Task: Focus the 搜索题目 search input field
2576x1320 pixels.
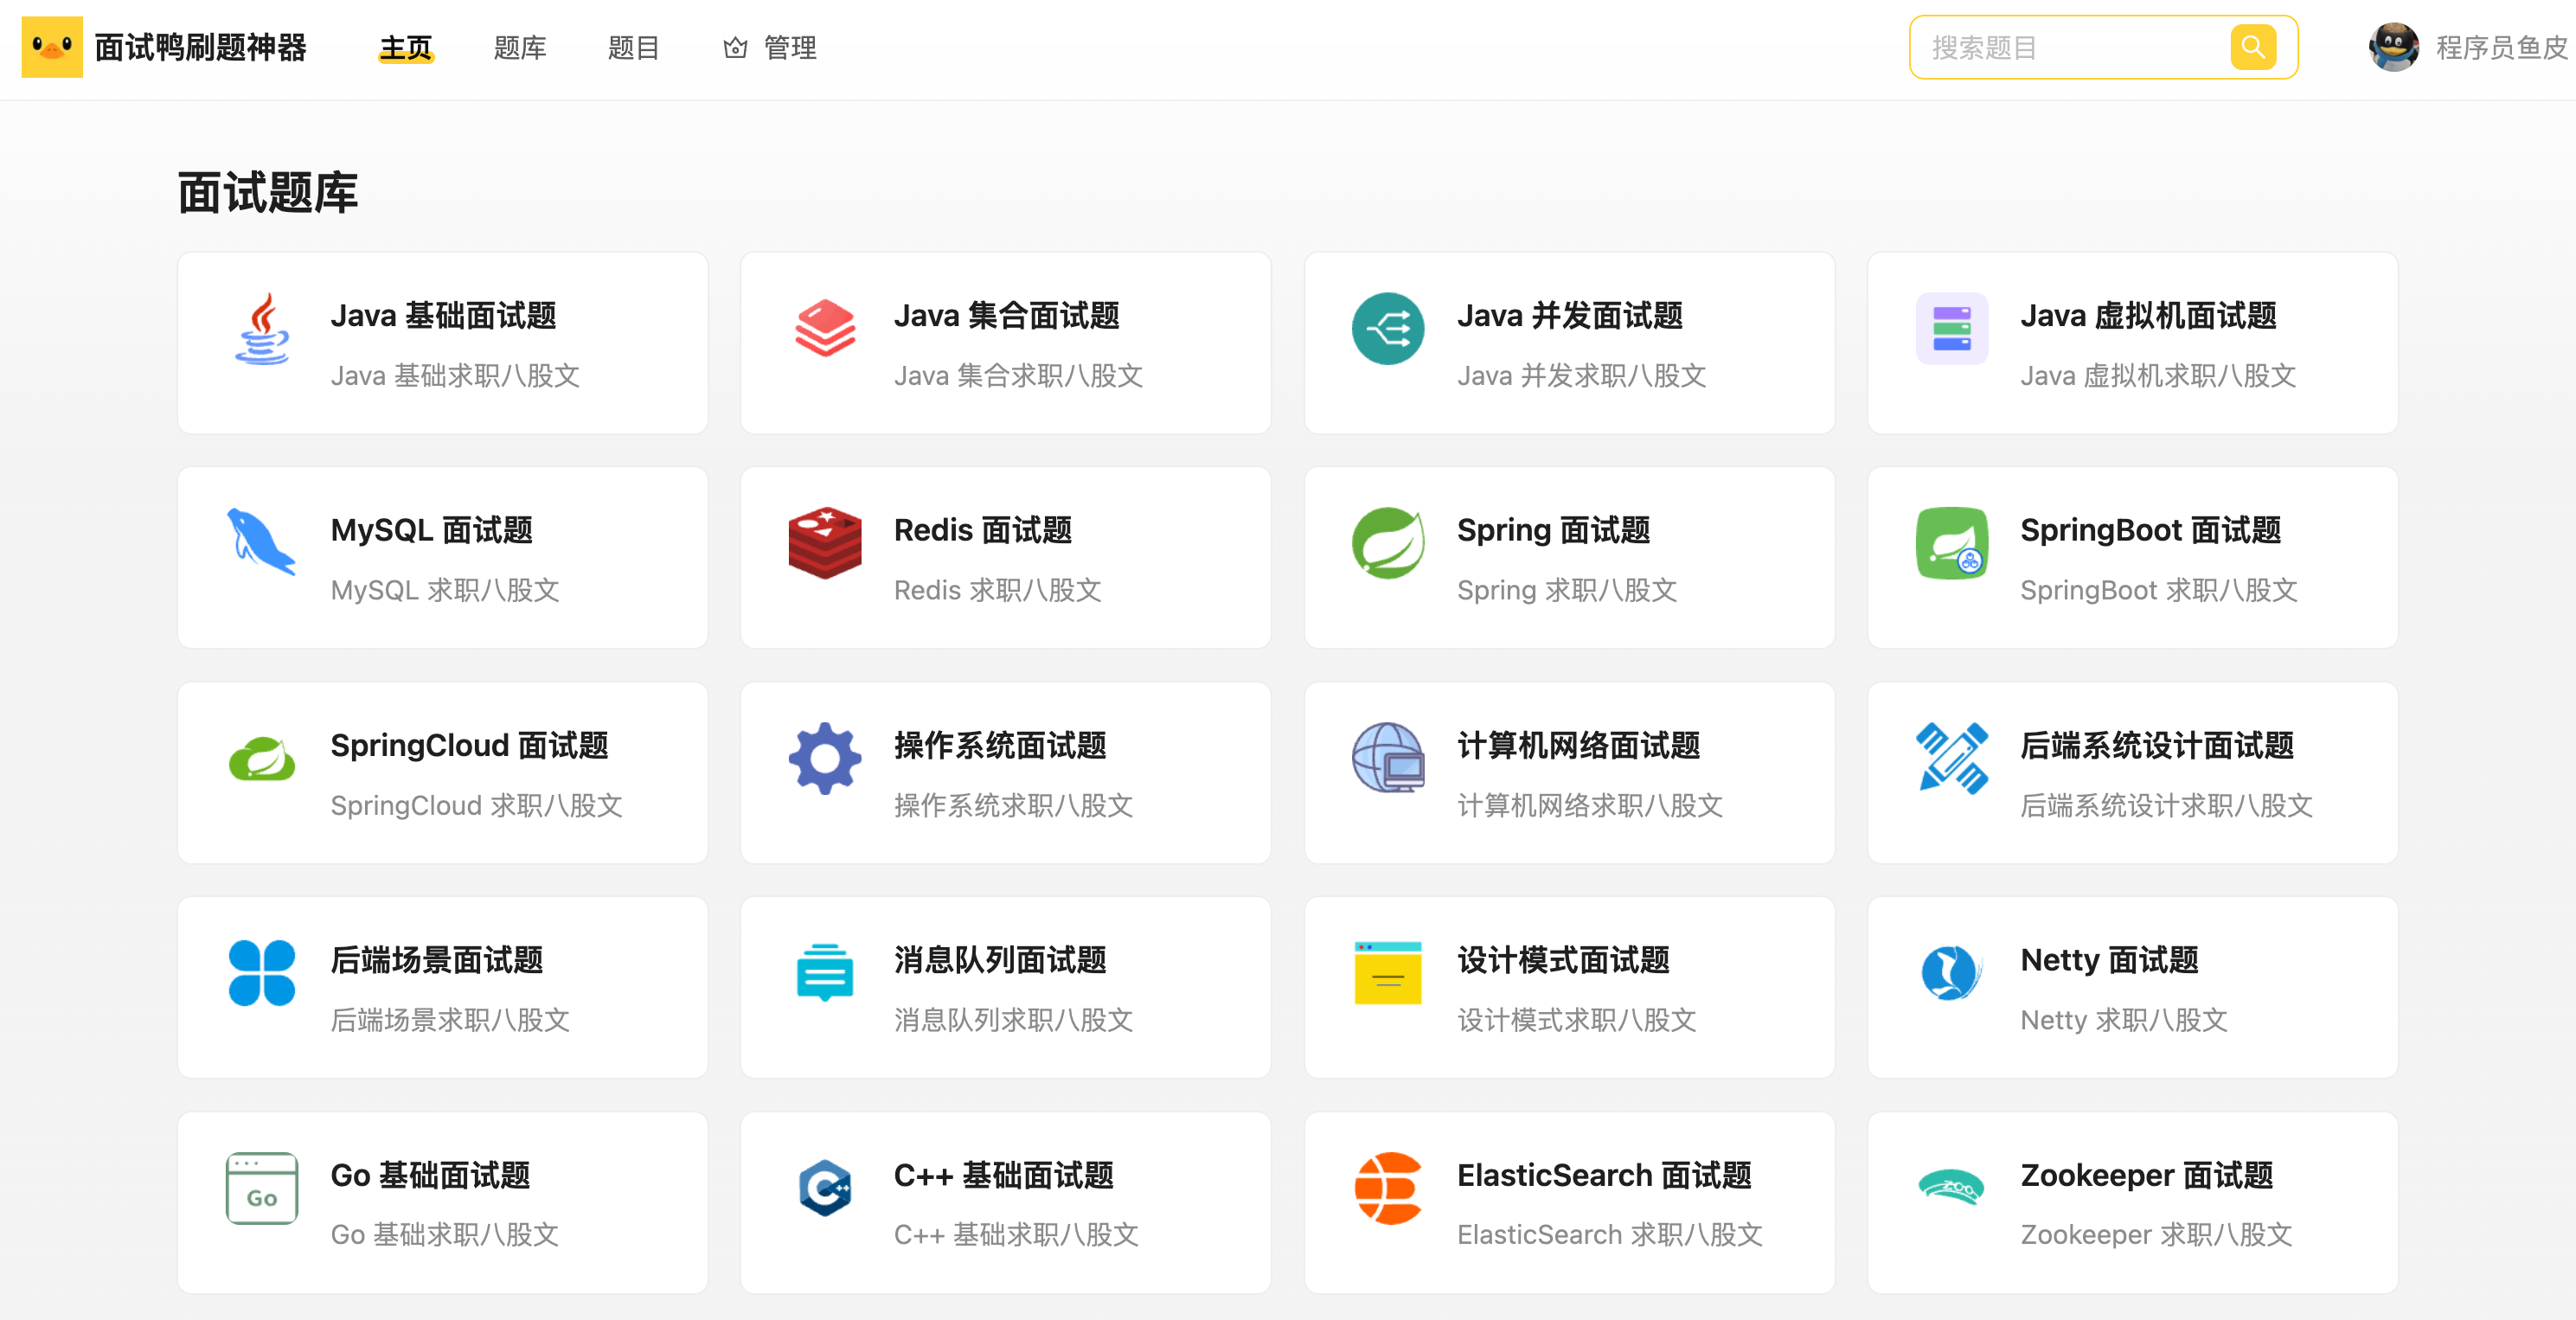Action: (x=2070, y=48)
